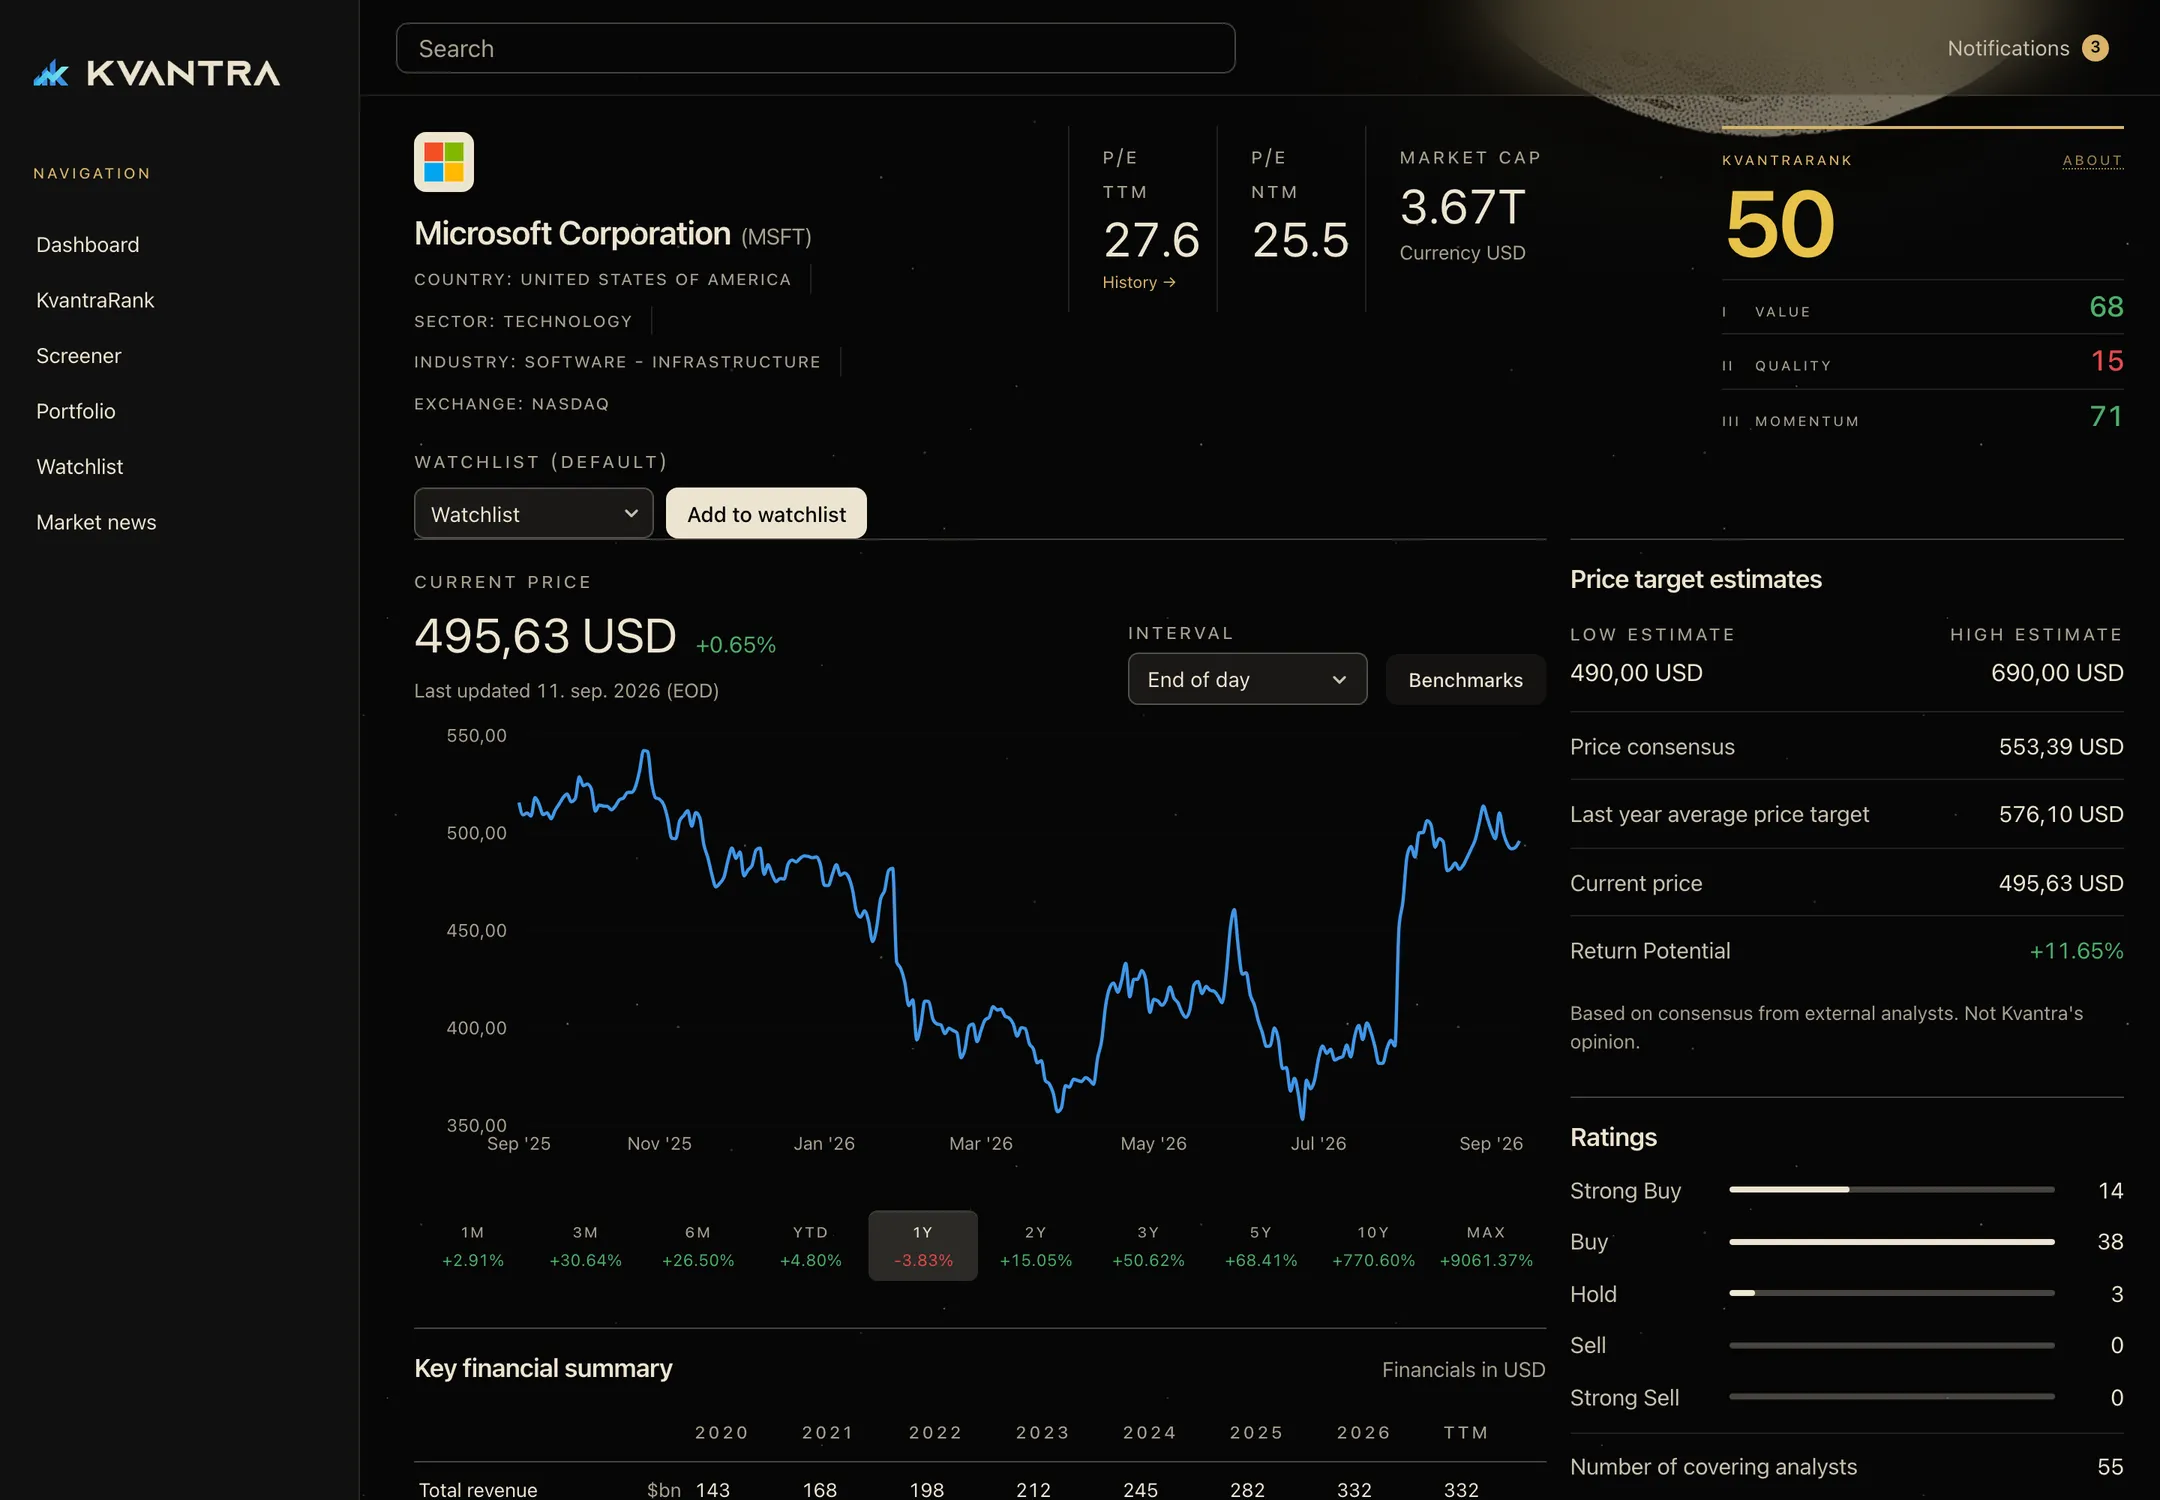Viewport: 2160px width, 1500px height.
Task: Click into the Search field
Action: 815,48
